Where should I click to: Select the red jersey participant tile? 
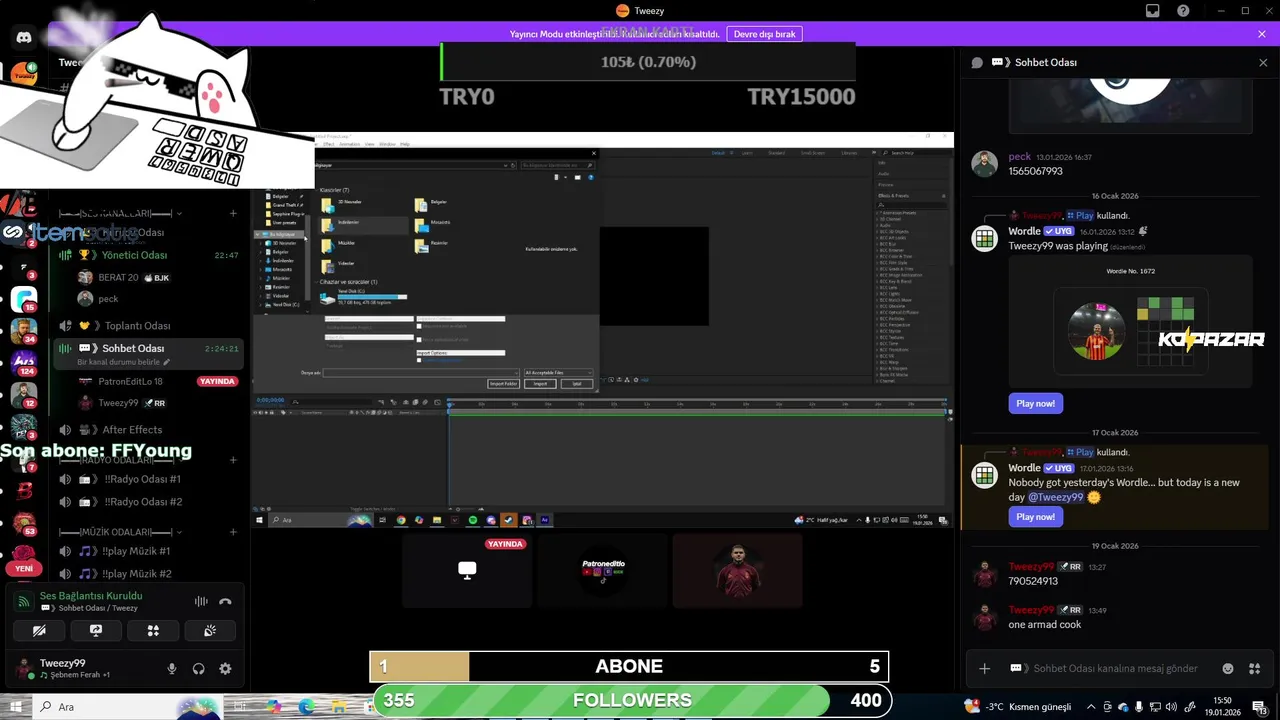tap(738, 570)
